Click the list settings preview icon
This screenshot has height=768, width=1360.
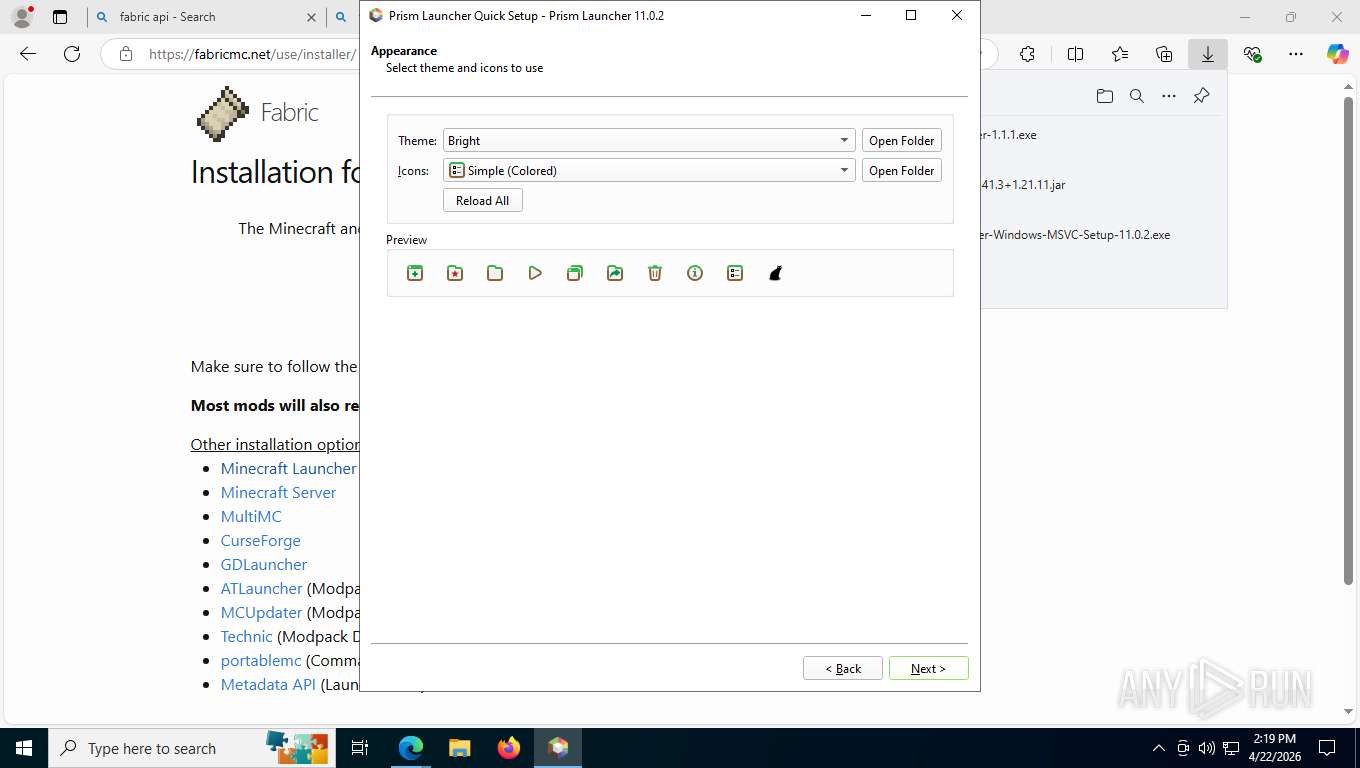(x=735, y=273)
